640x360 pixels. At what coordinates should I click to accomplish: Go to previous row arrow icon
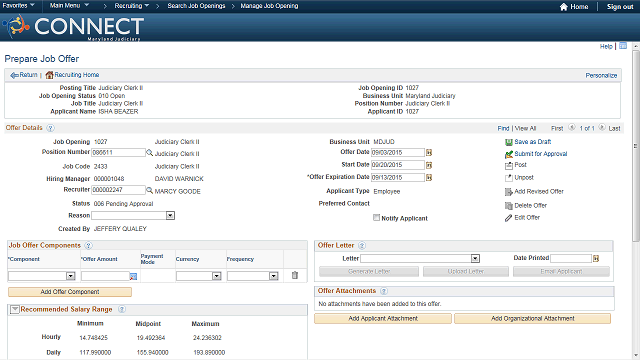point(572,128)
